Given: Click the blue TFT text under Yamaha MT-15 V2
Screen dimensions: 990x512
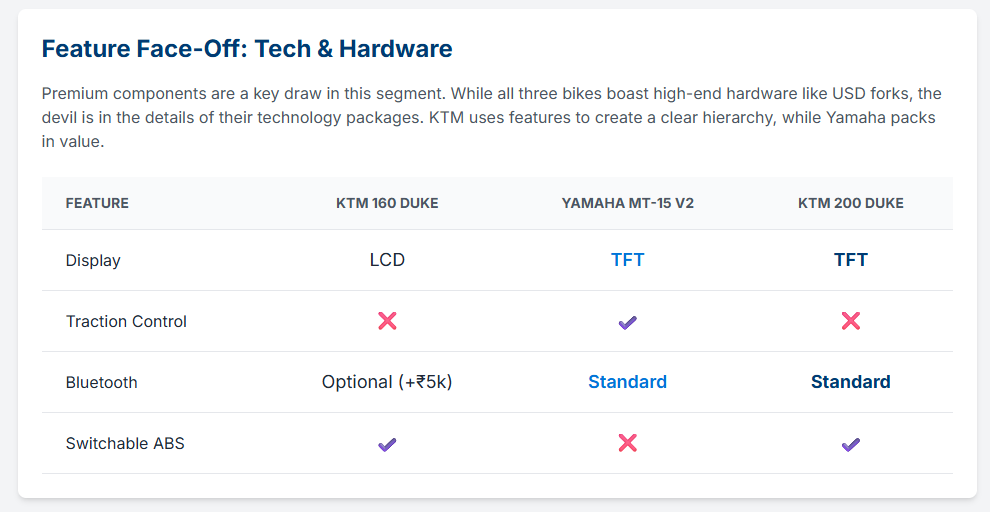Looking at the screenshot, I should click(x=627, y=260).
